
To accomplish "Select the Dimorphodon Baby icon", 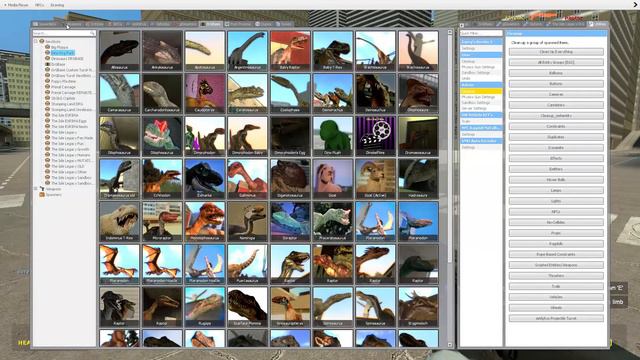I will click(247, 136).
